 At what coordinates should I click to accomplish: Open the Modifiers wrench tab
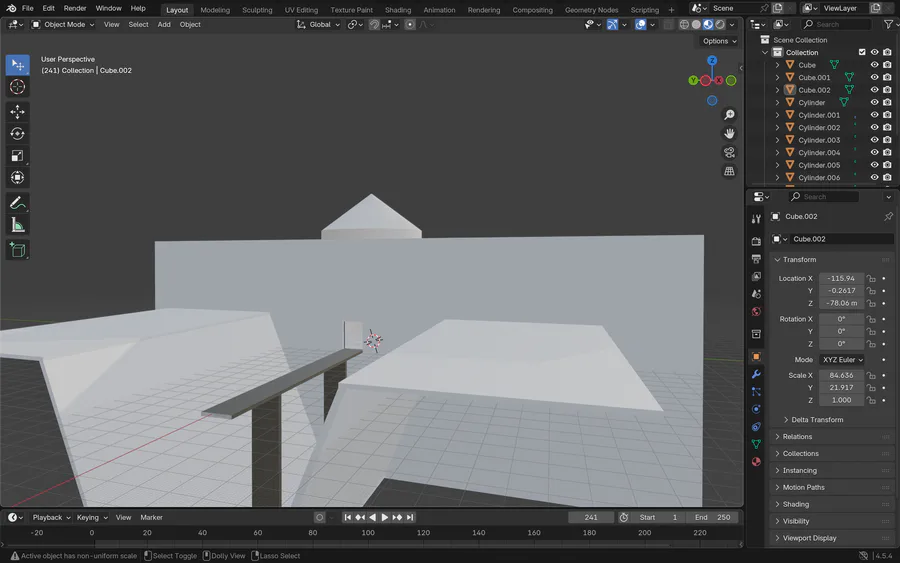[756, 374]
